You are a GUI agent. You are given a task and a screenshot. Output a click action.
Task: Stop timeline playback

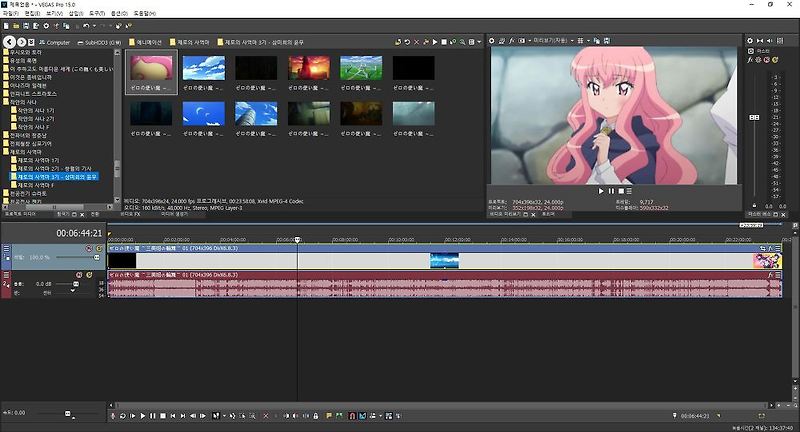pos(163,416)
